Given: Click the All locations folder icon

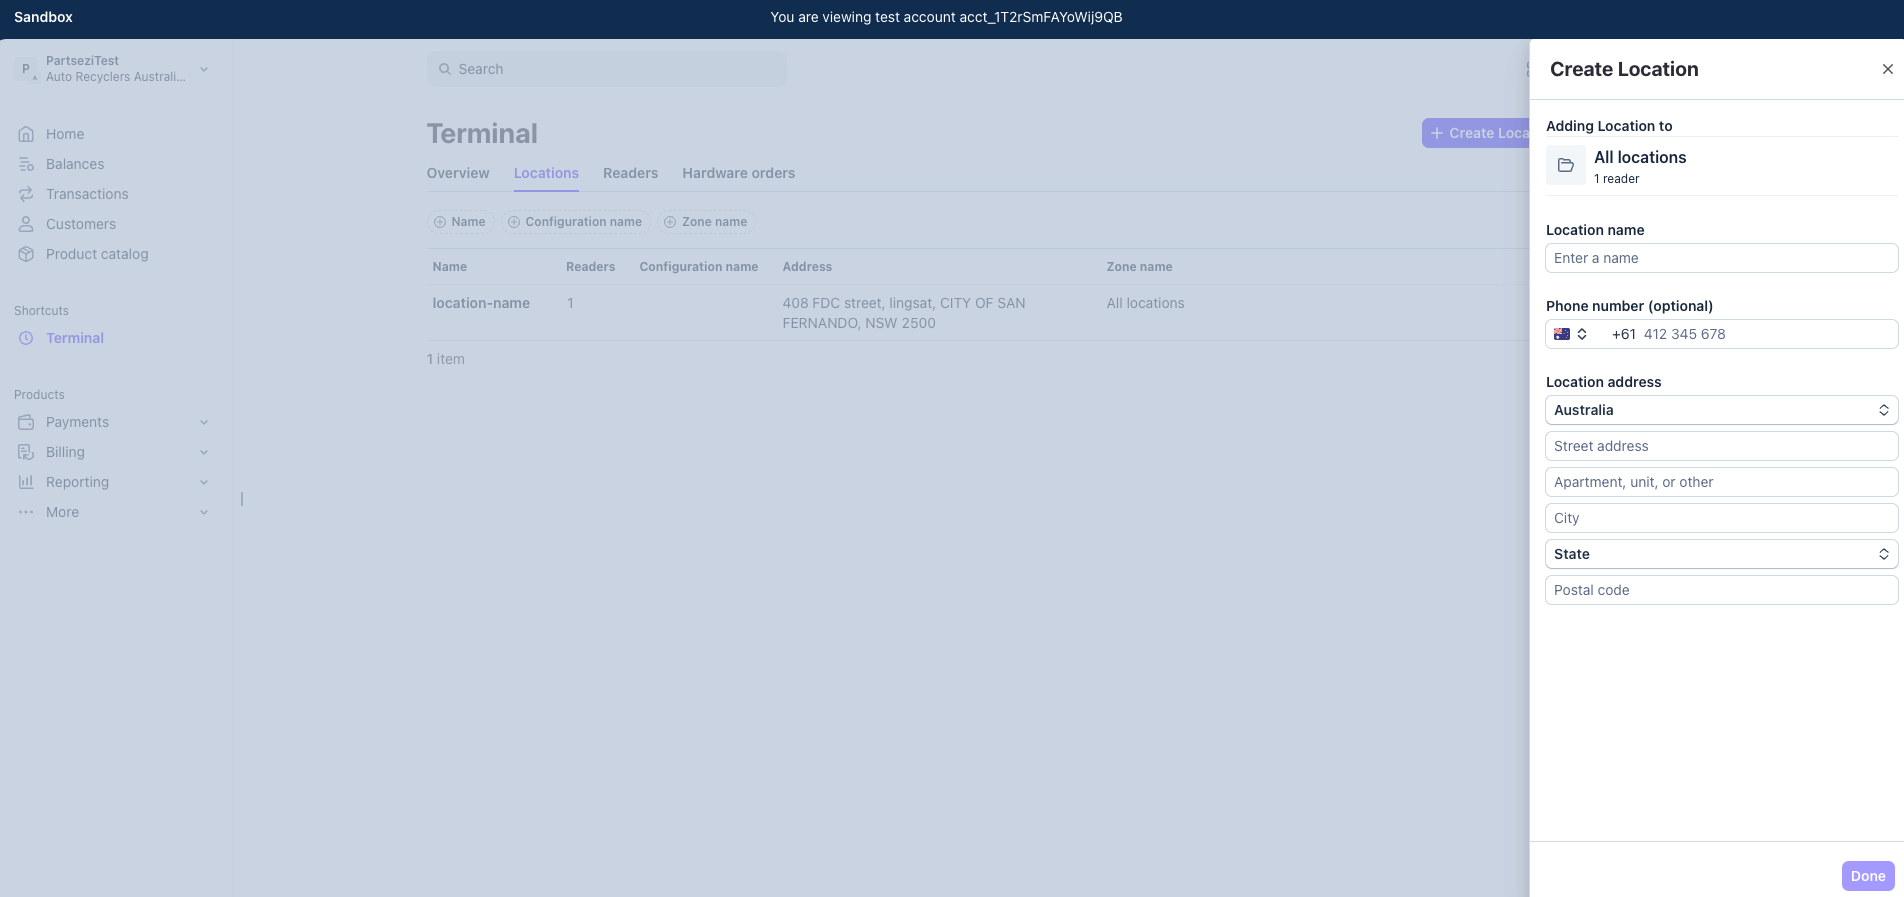Looking at the screenshot, I should pyautogui.click(x=1566, y=166).
